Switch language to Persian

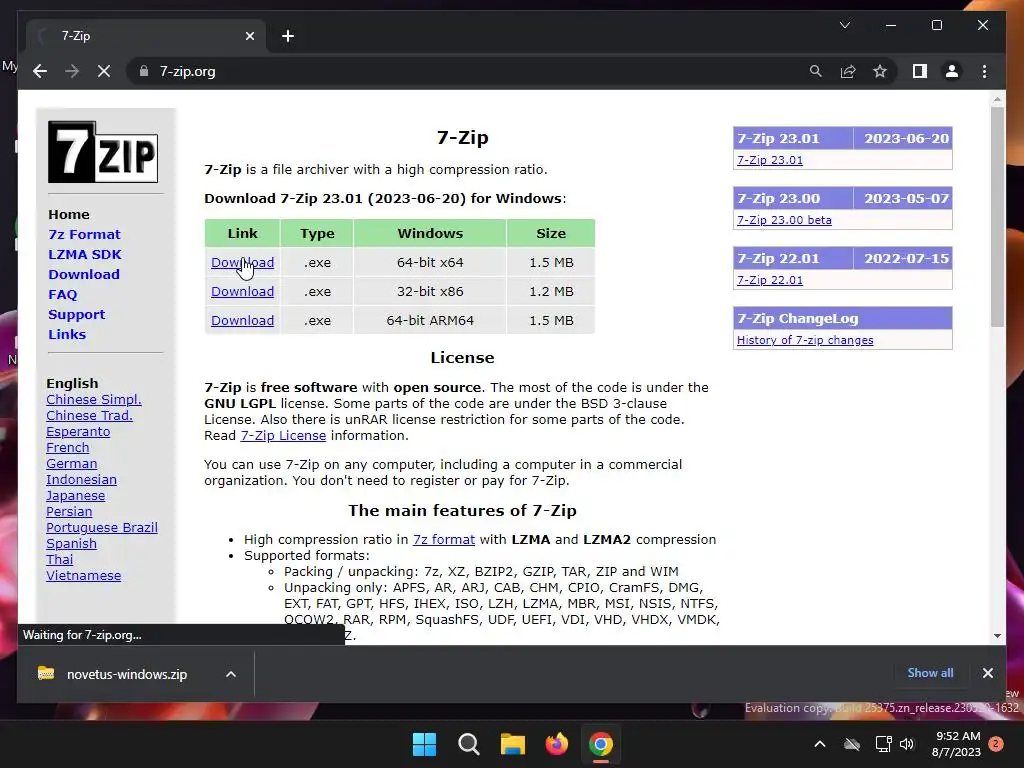click(x=69, y=511)
